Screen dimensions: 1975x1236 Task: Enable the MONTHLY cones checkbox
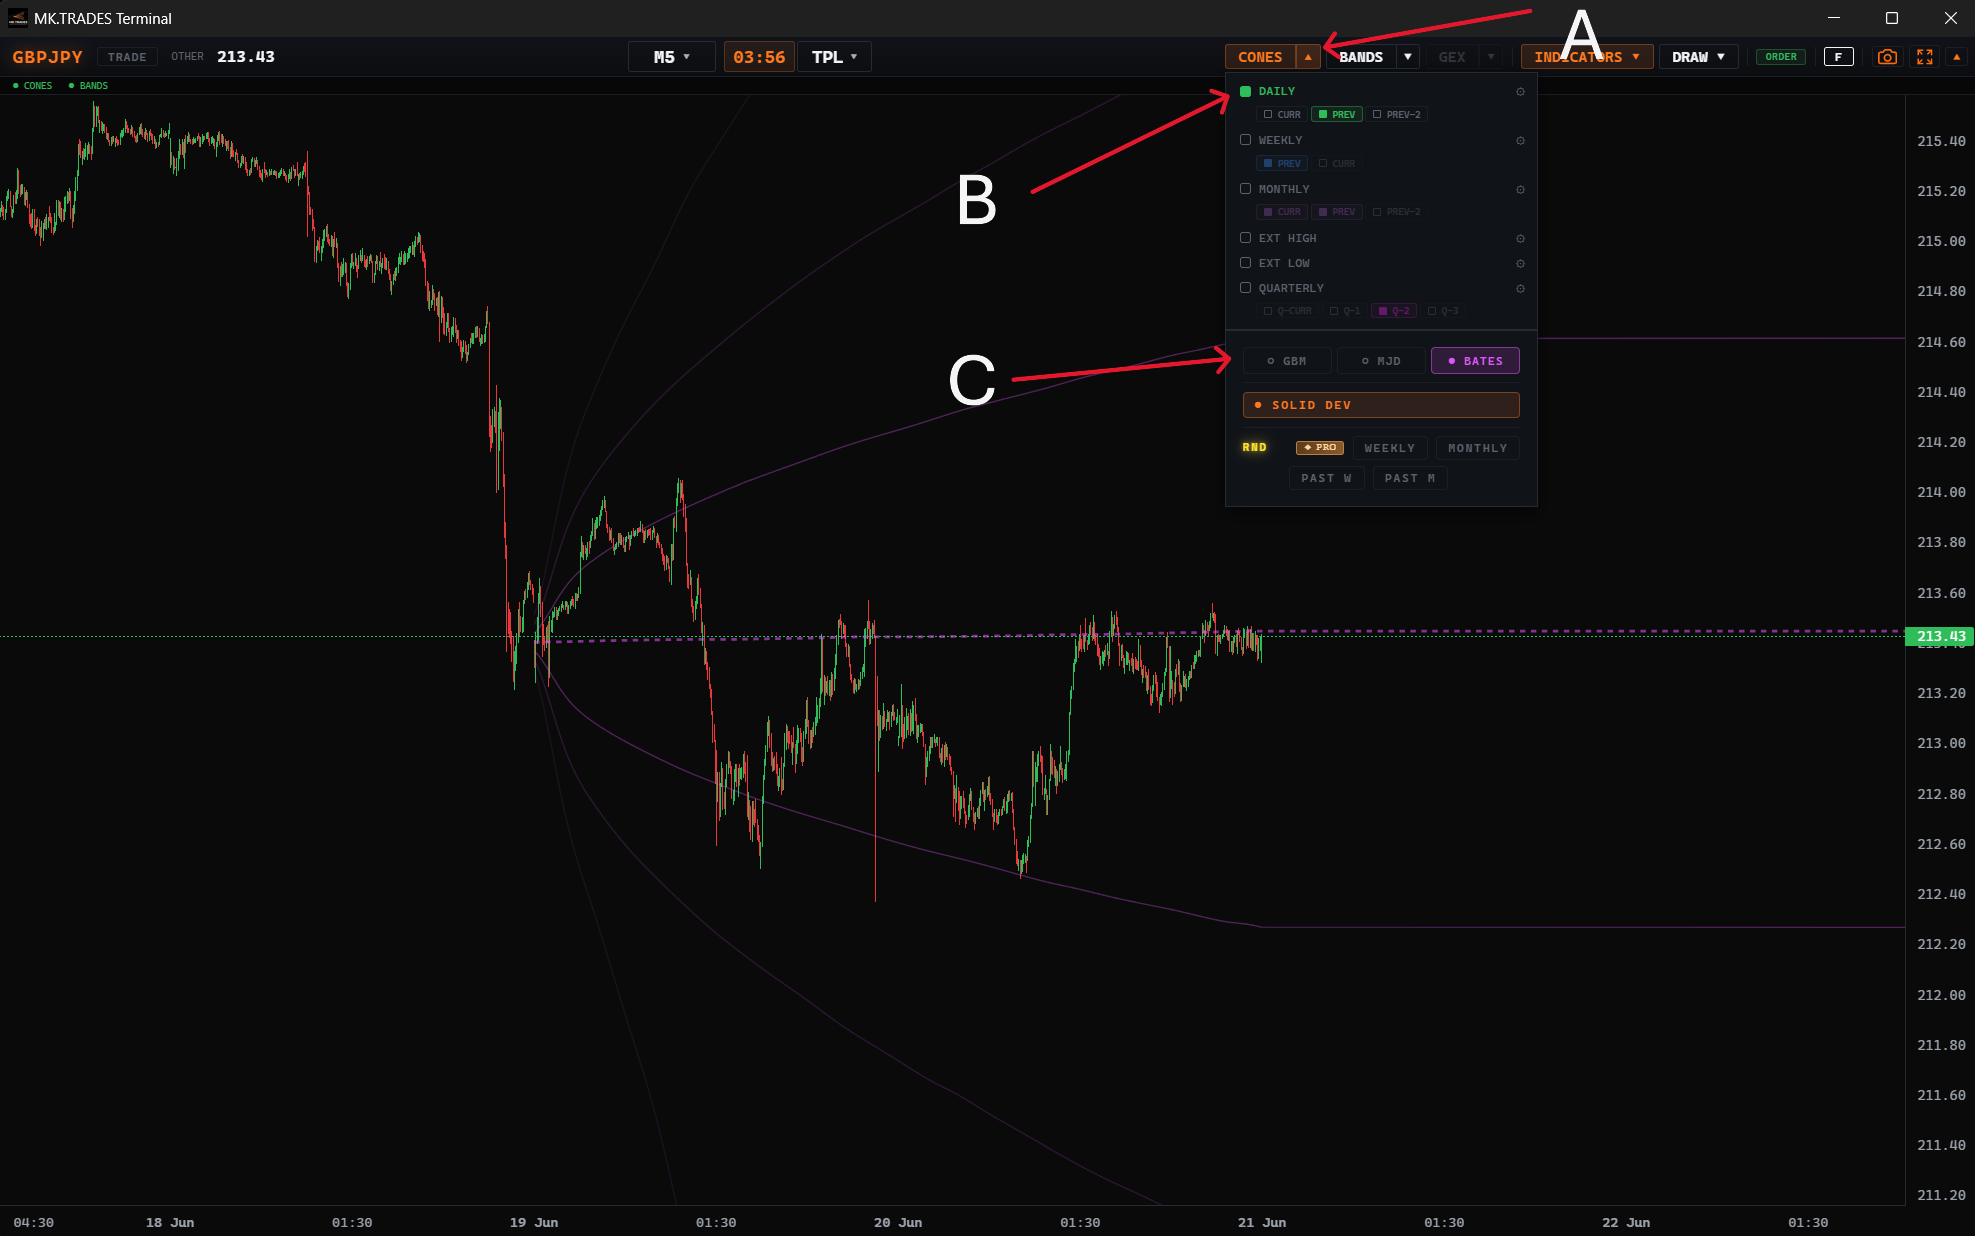[1245, 189]
